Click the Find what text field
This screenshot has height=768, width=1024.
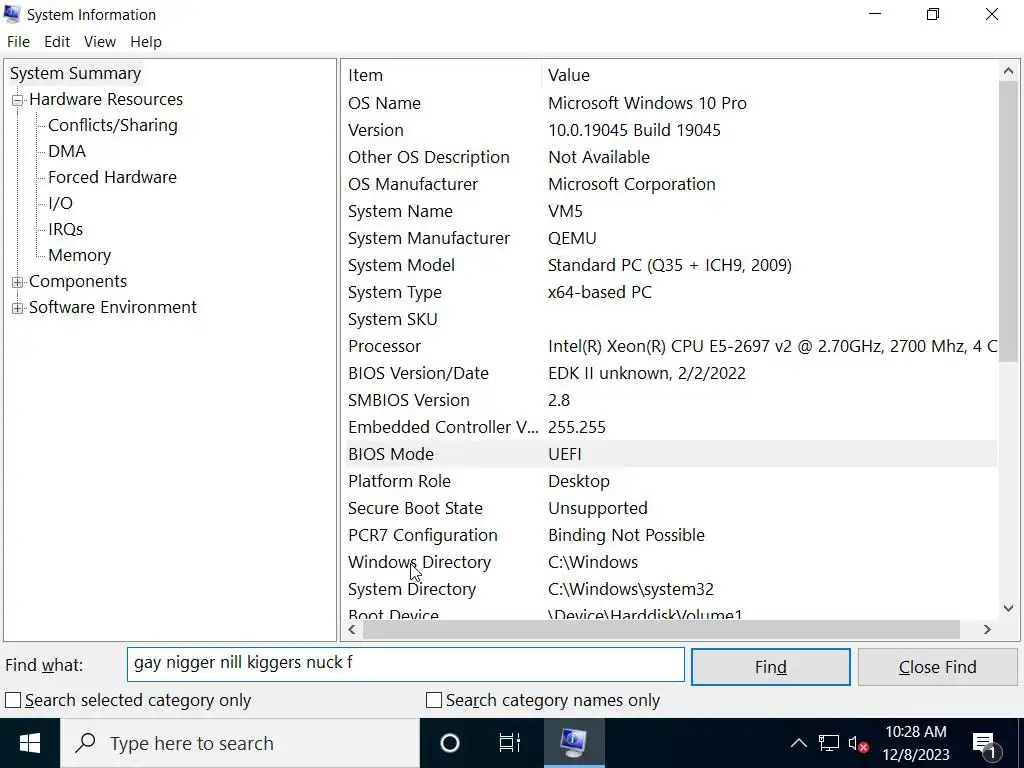click(406, 664)
